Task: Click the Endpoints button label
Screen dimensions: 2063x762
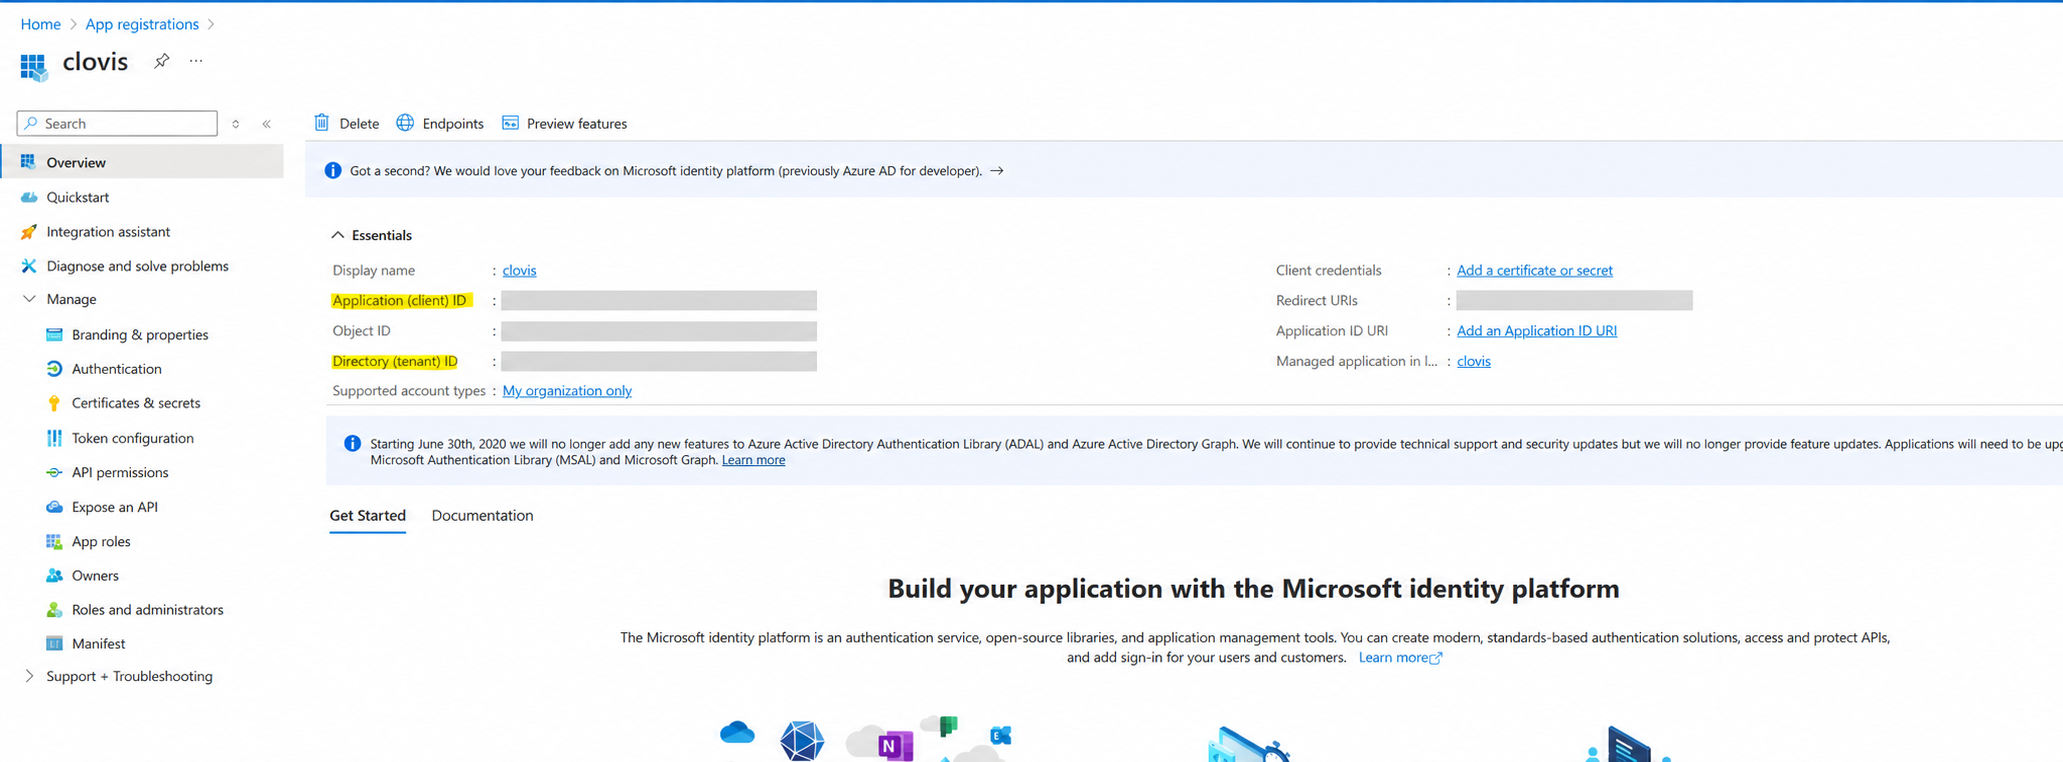Action: point(453,124)
